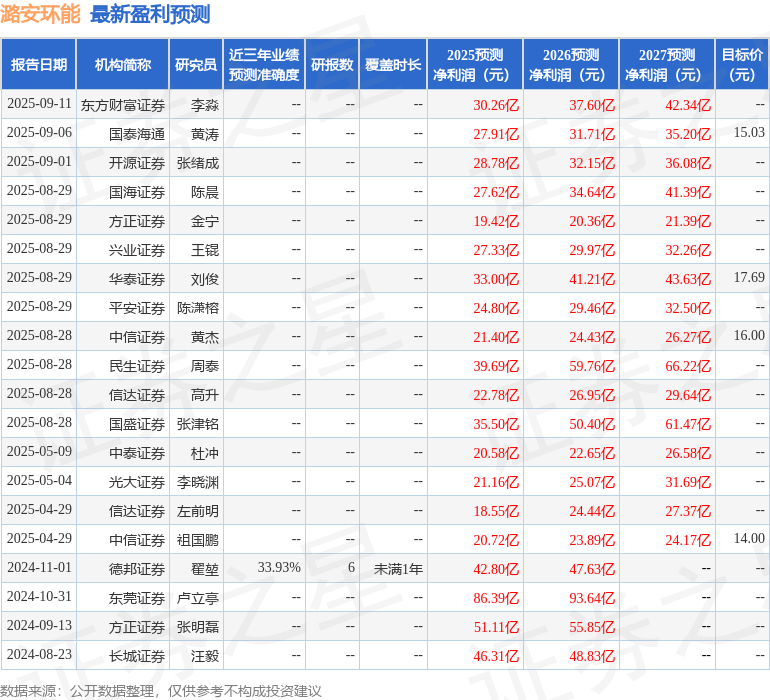Click the 数据来源 disclaimer footer text
This screenshot has height=700, width=770.
click(x=161, y=691)
